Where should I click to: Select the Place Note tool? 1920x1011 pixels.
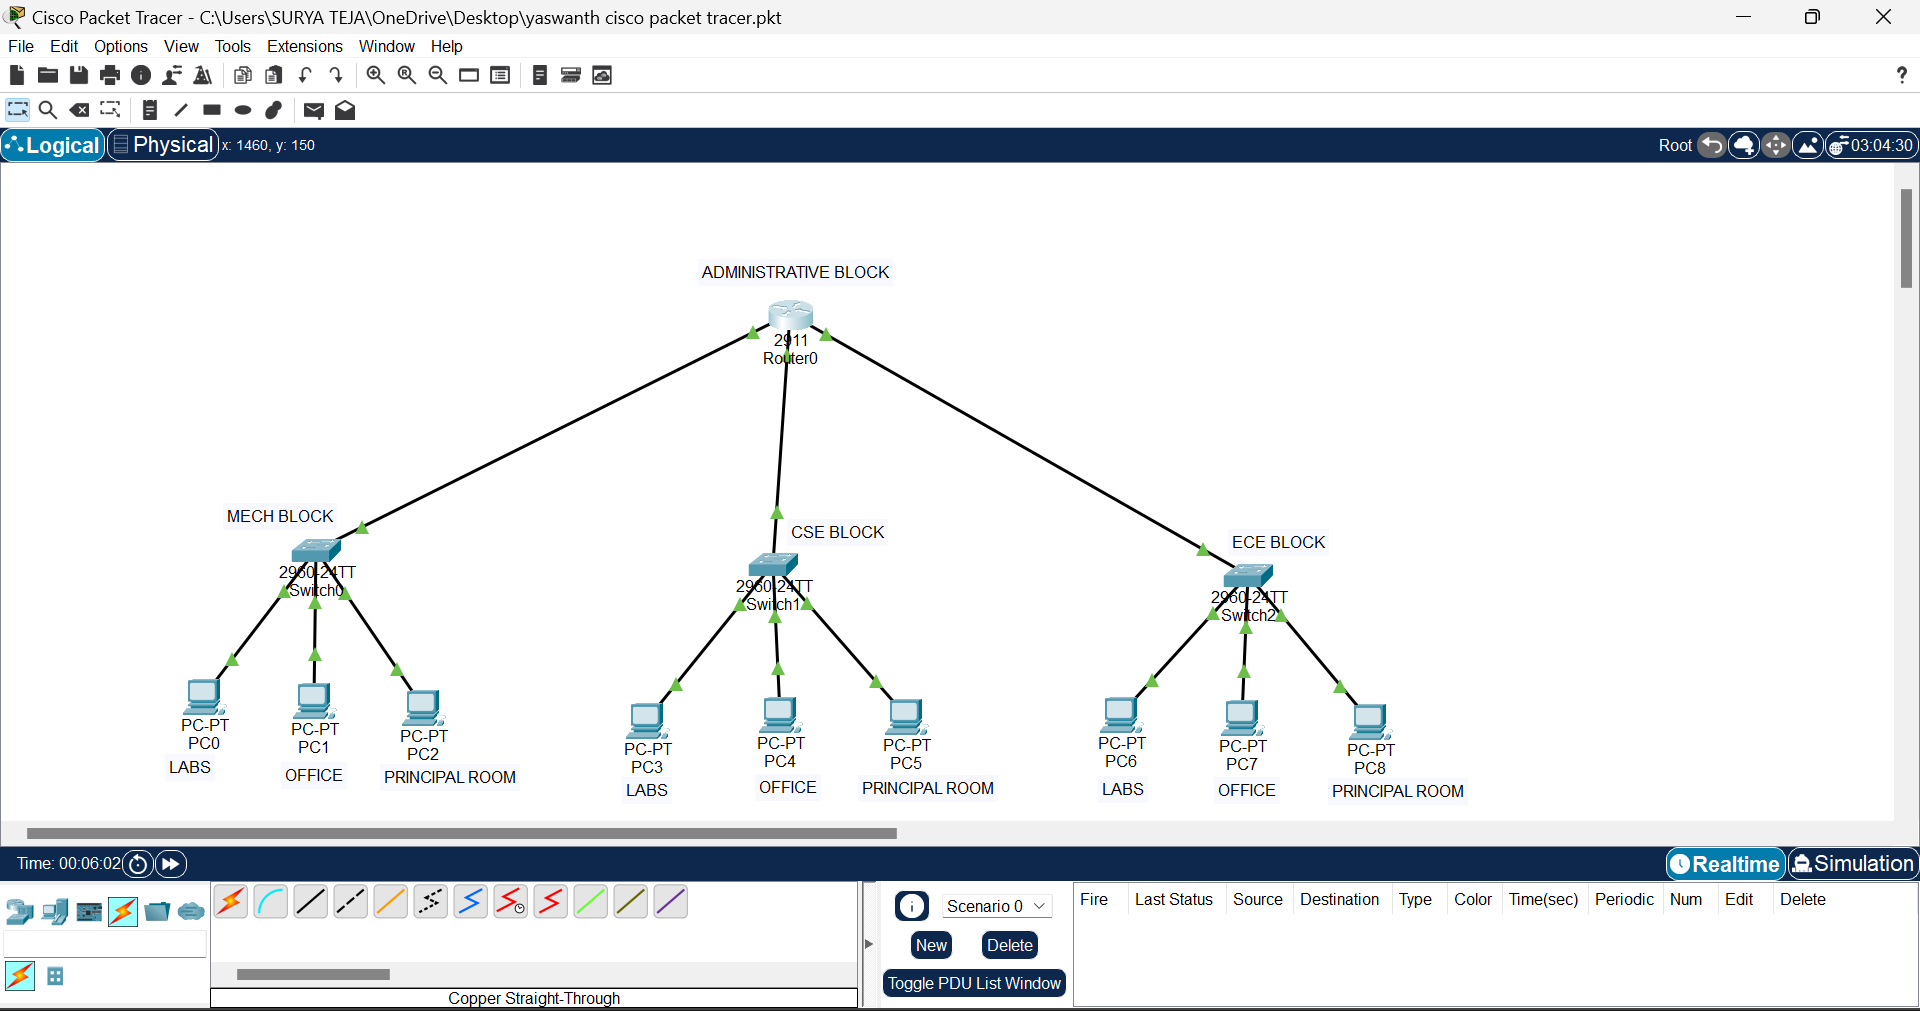(150, 110)
